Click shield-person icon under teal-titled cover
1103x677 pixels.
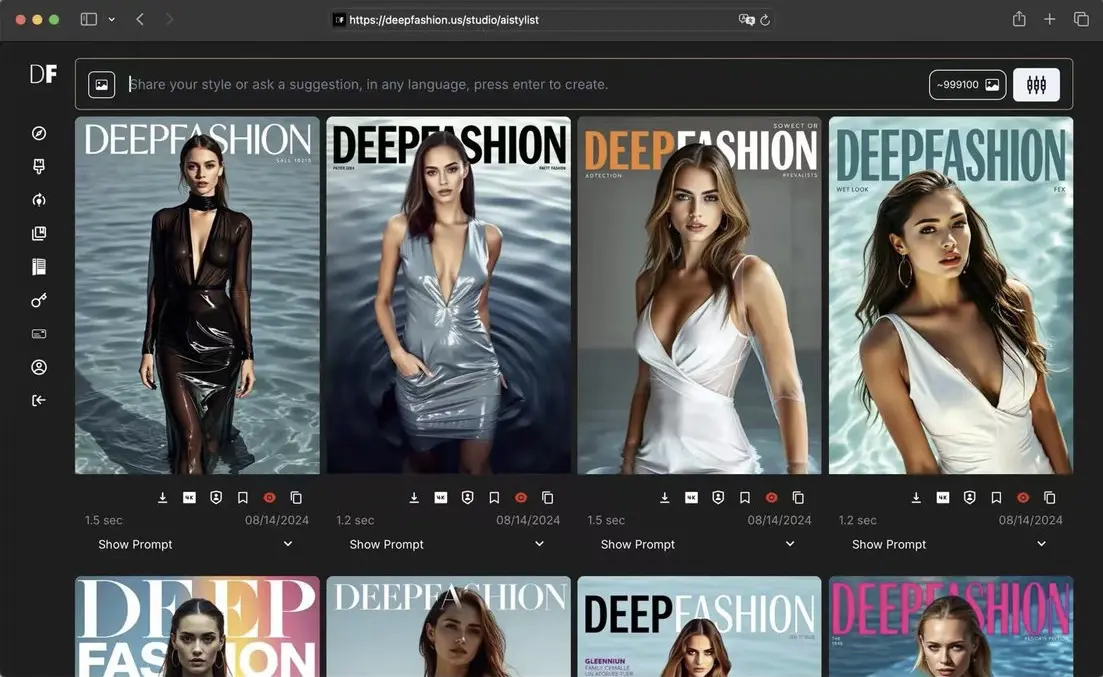pyautogui.click(x=970, y=498)
